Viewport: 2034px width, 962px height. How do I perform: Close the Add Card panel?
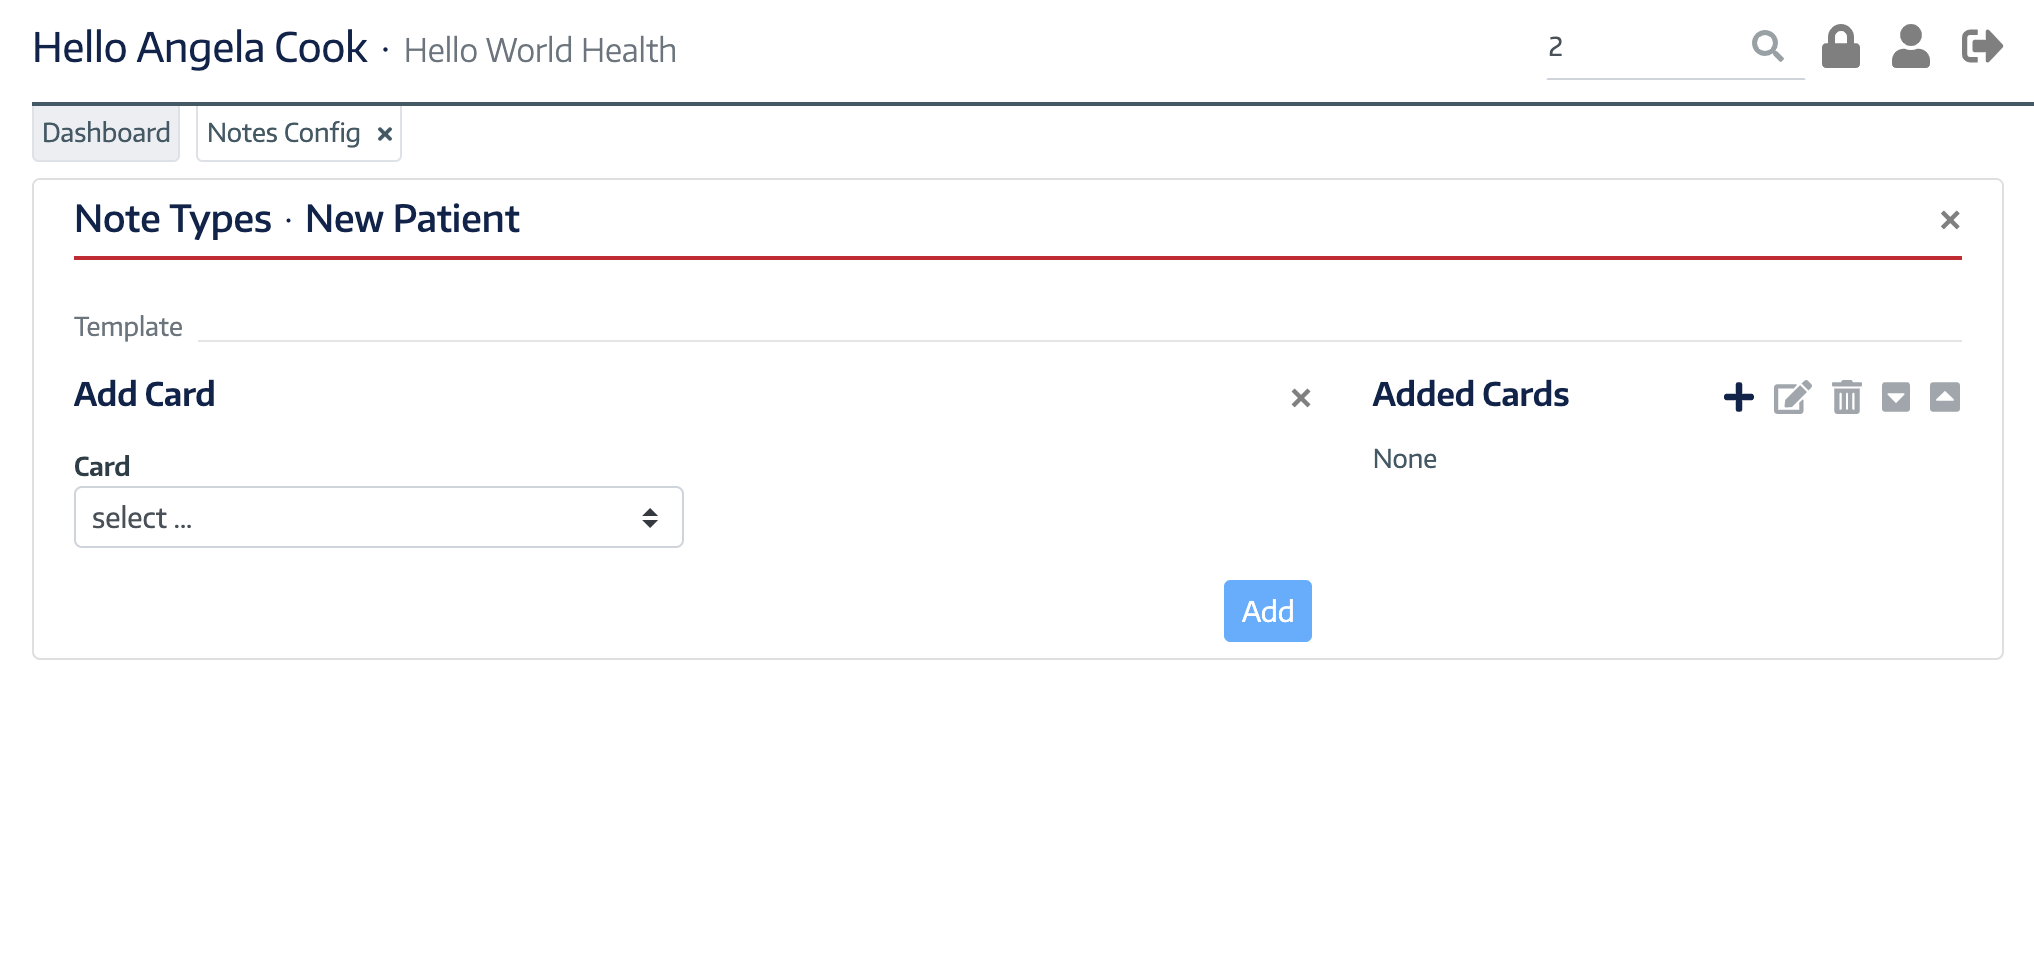(1300, 398)
